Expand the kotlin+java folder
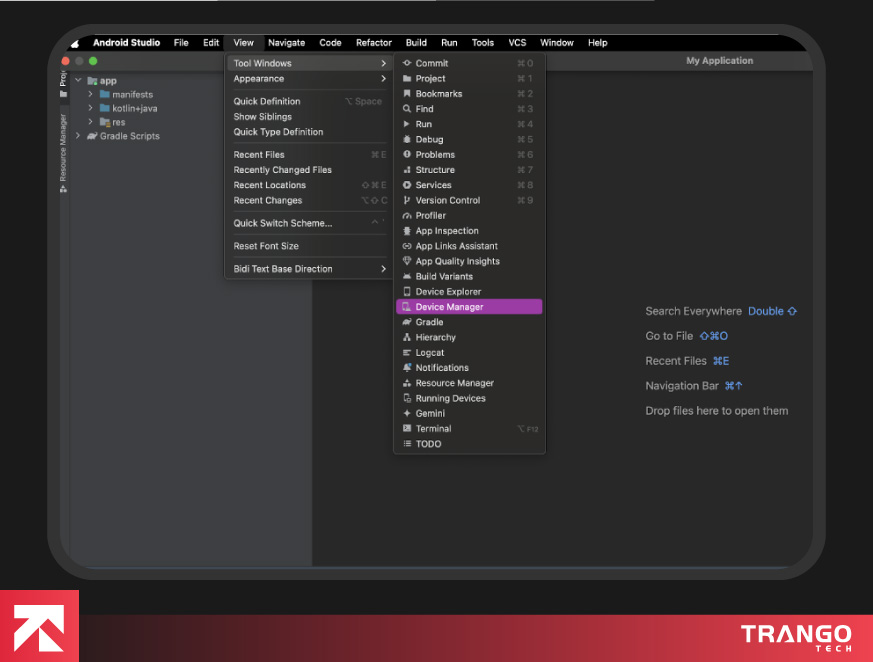Screen dimensions: 873x662 coord(89,108)
